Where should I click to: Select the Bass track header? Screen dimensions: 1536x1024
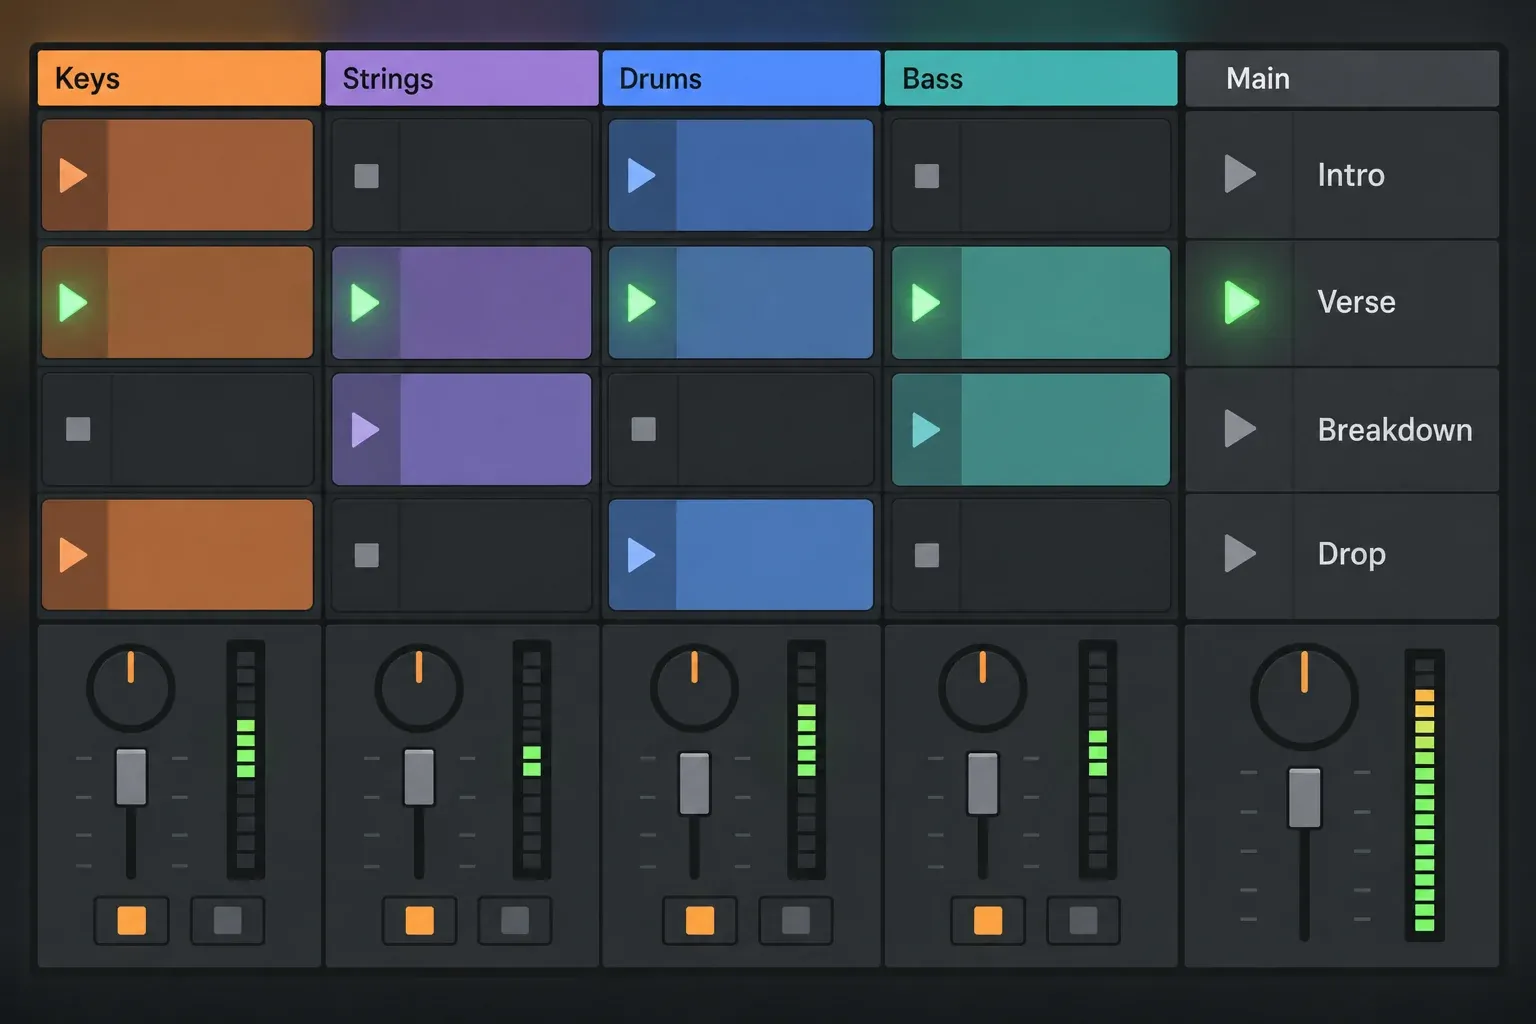(1031, 78)
